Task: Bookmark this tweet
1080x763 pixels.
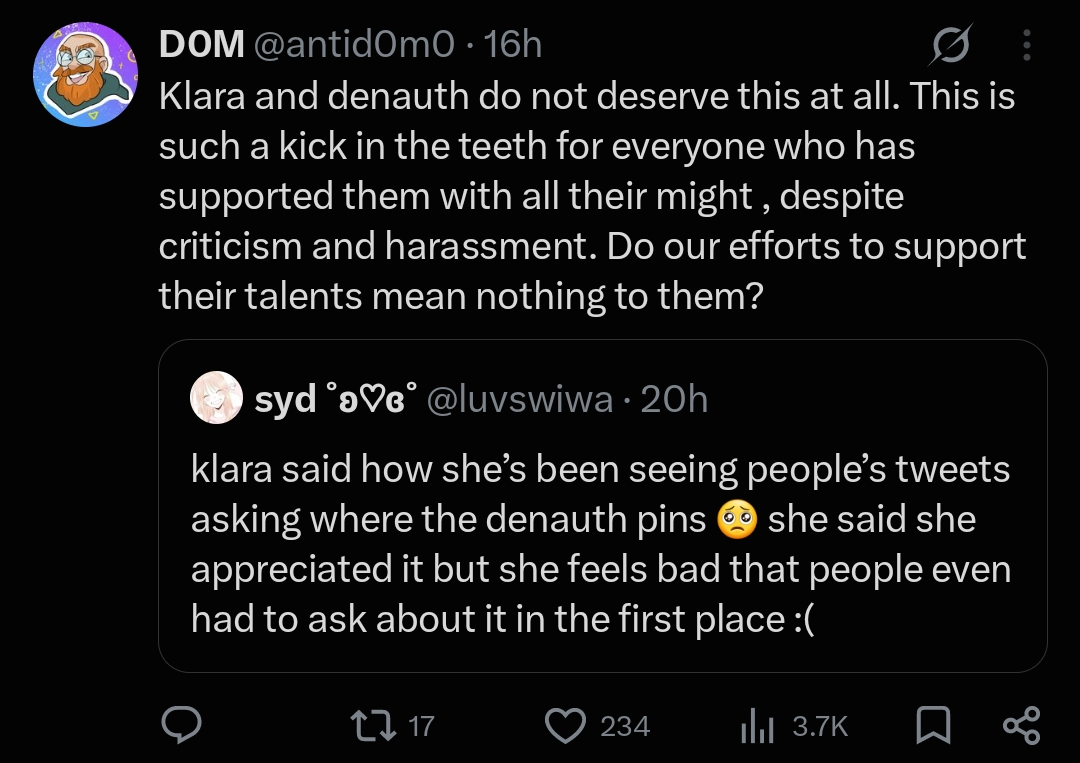Action: (933, 726)
